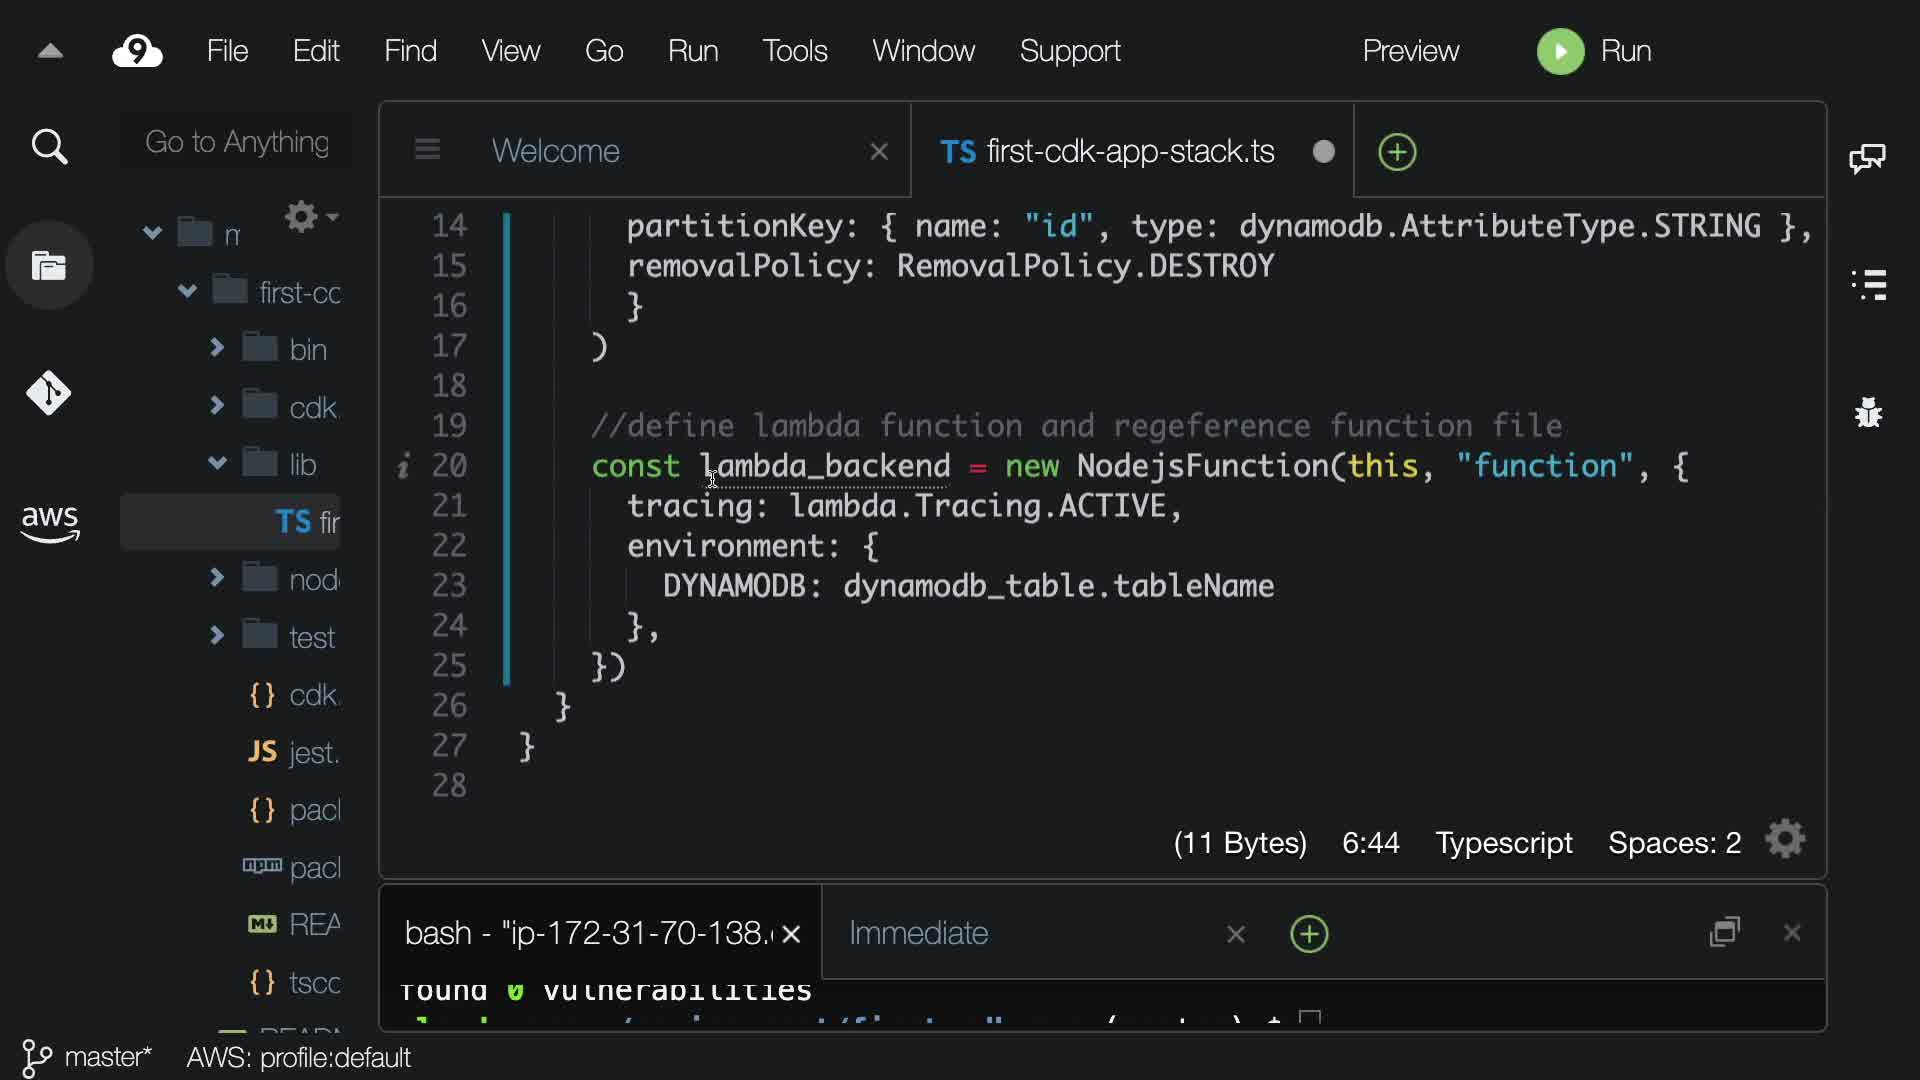
Task: Open the Tools menu
Action: 795,51
